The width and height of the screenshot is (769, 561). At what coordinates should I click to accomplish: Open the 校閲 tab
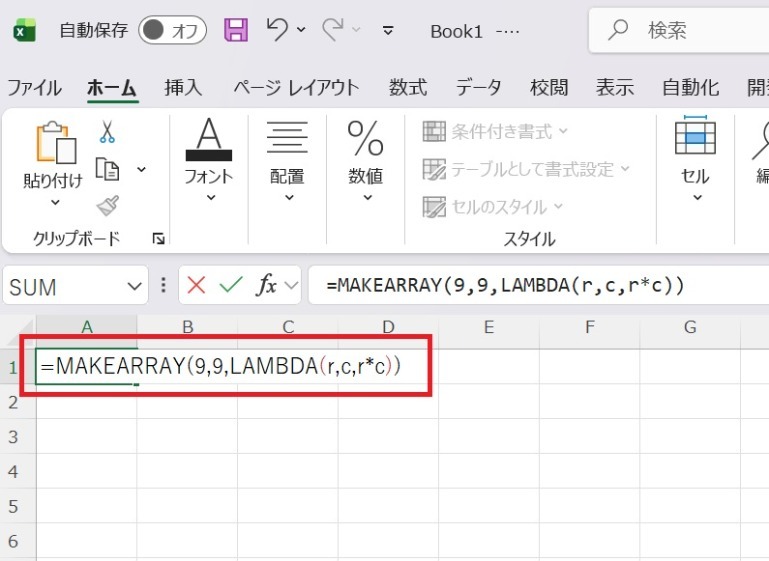(549, 88)
